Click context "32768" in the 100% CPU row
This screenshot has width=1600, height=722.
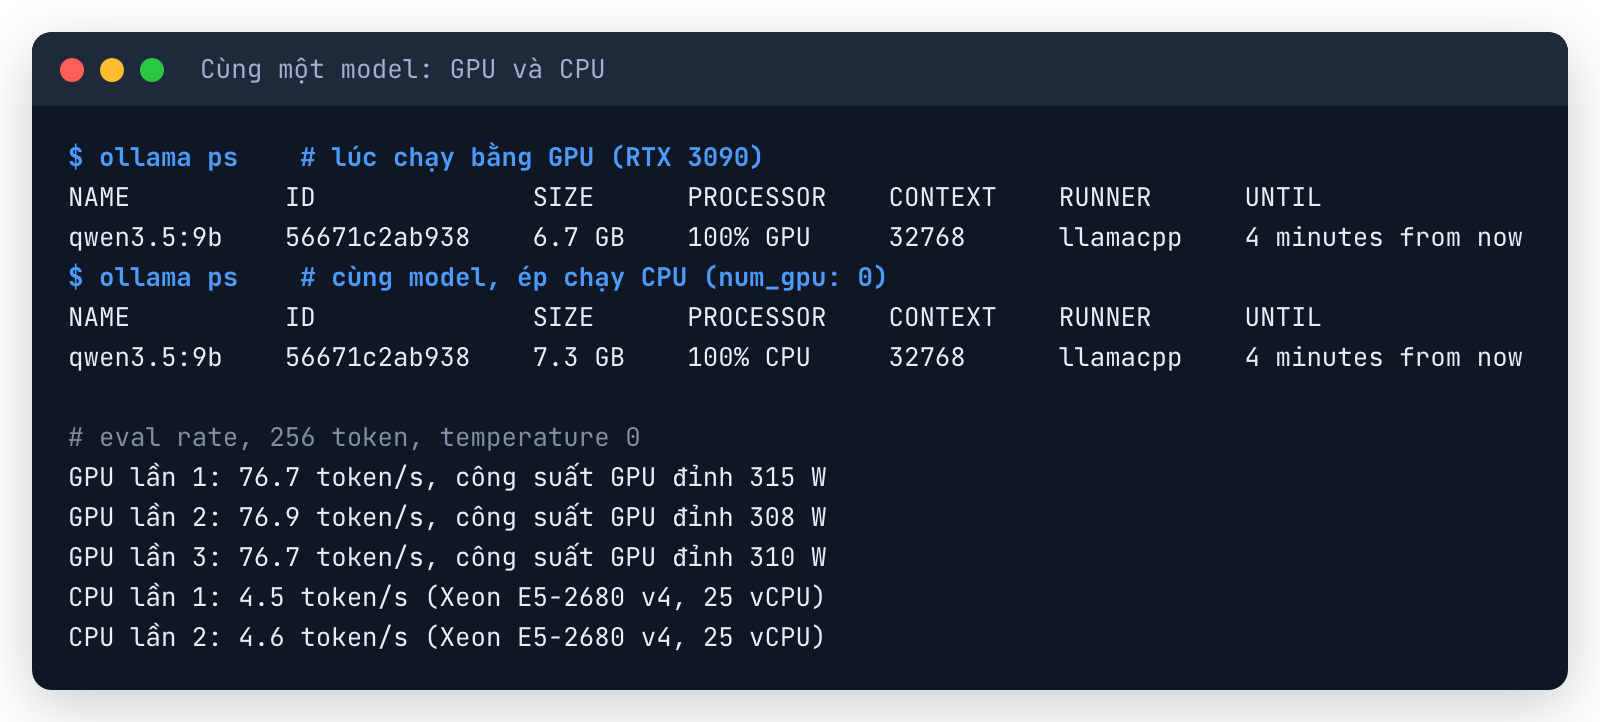pyautogui.click(x=927, y=357)
